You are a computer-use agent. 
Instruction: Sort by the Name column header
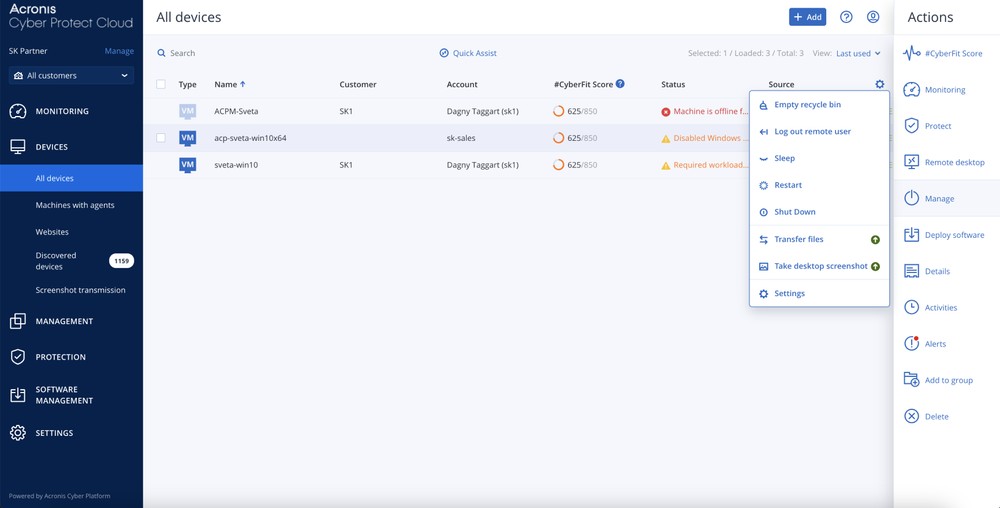230,84
